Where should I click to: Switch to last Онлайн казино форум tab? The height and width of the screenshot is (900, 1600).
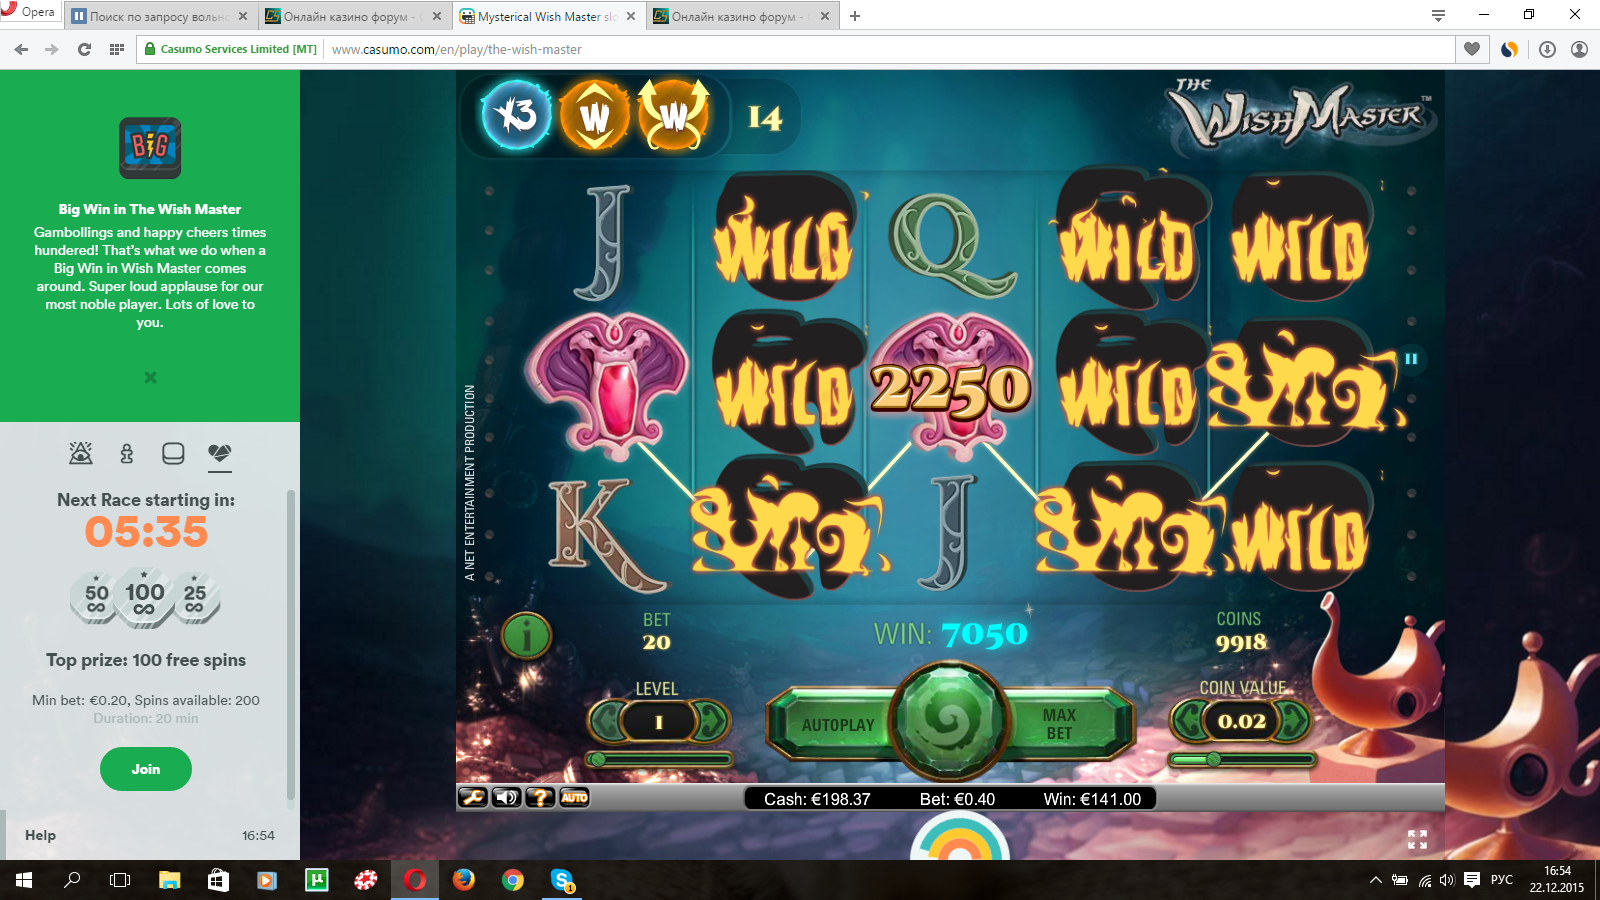tap(742, 16)
